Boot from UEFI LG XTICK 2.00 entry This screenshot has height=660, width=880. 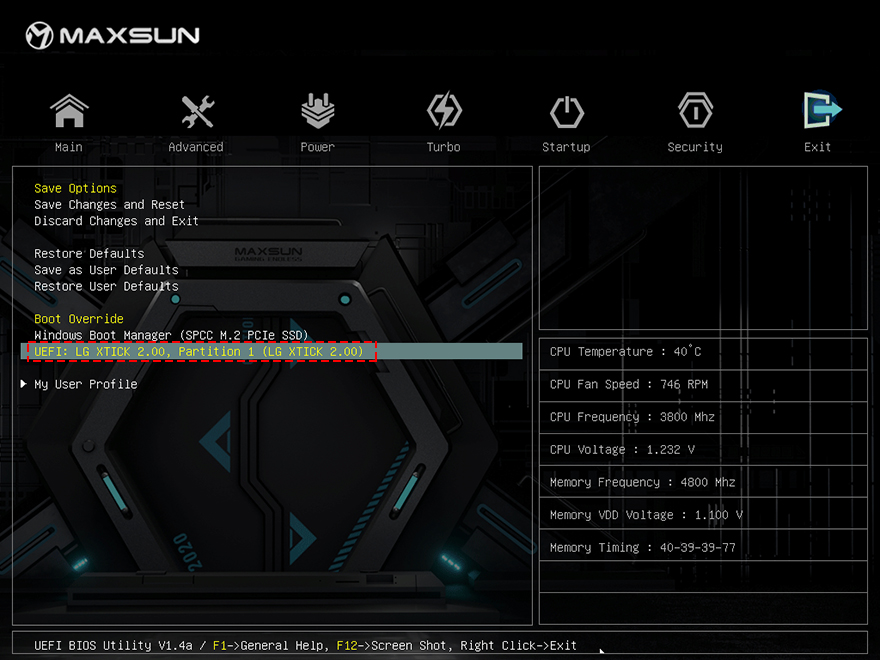click(272, 352)
